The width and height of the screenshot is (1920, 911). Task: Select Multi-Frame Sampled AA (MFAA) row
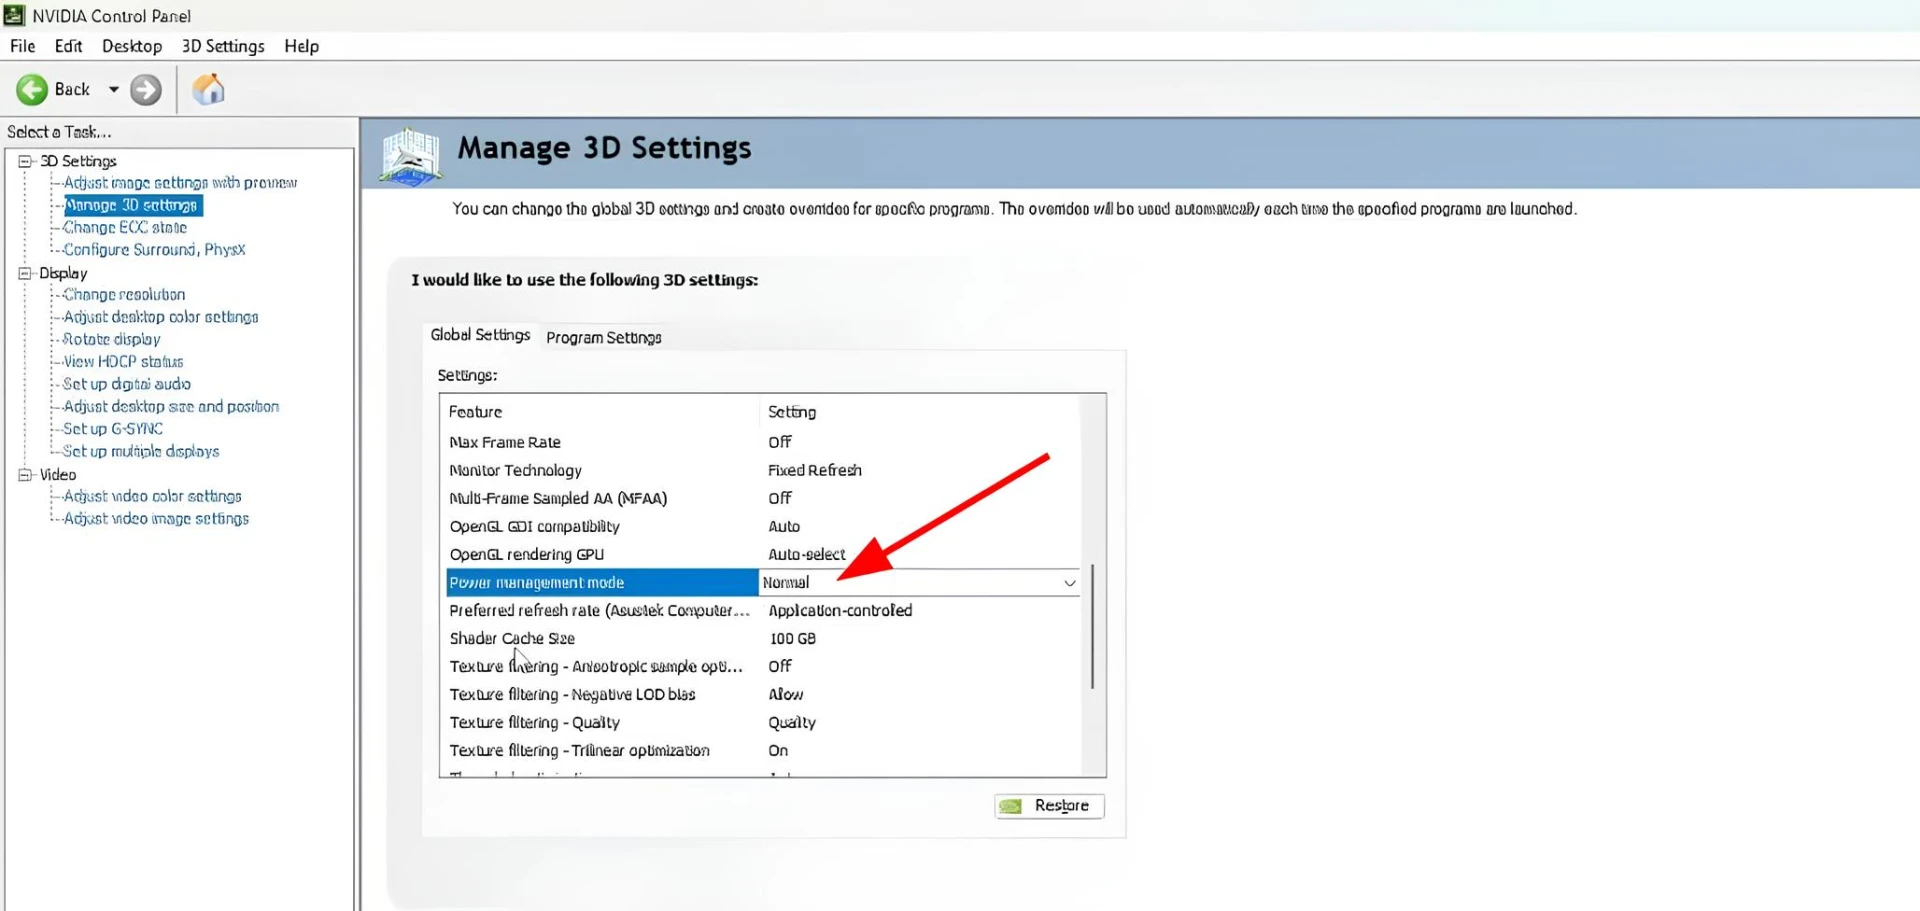point(763,498)
